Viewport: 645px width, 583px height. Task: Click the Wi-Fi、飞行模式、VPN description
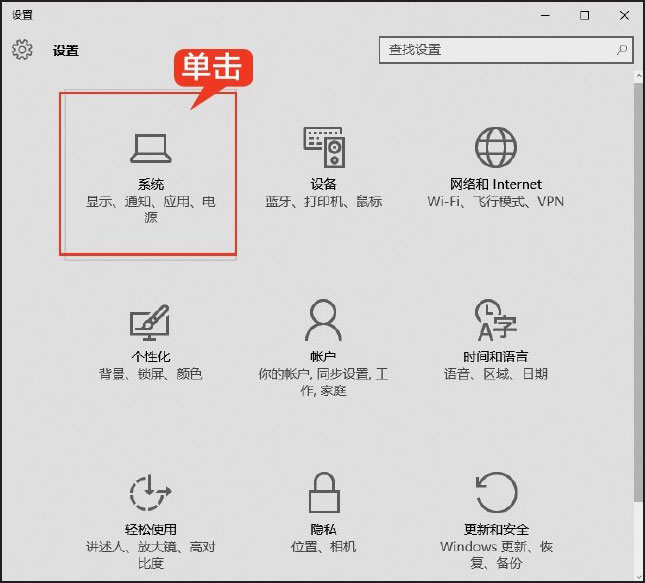click(x=496, y=202)
